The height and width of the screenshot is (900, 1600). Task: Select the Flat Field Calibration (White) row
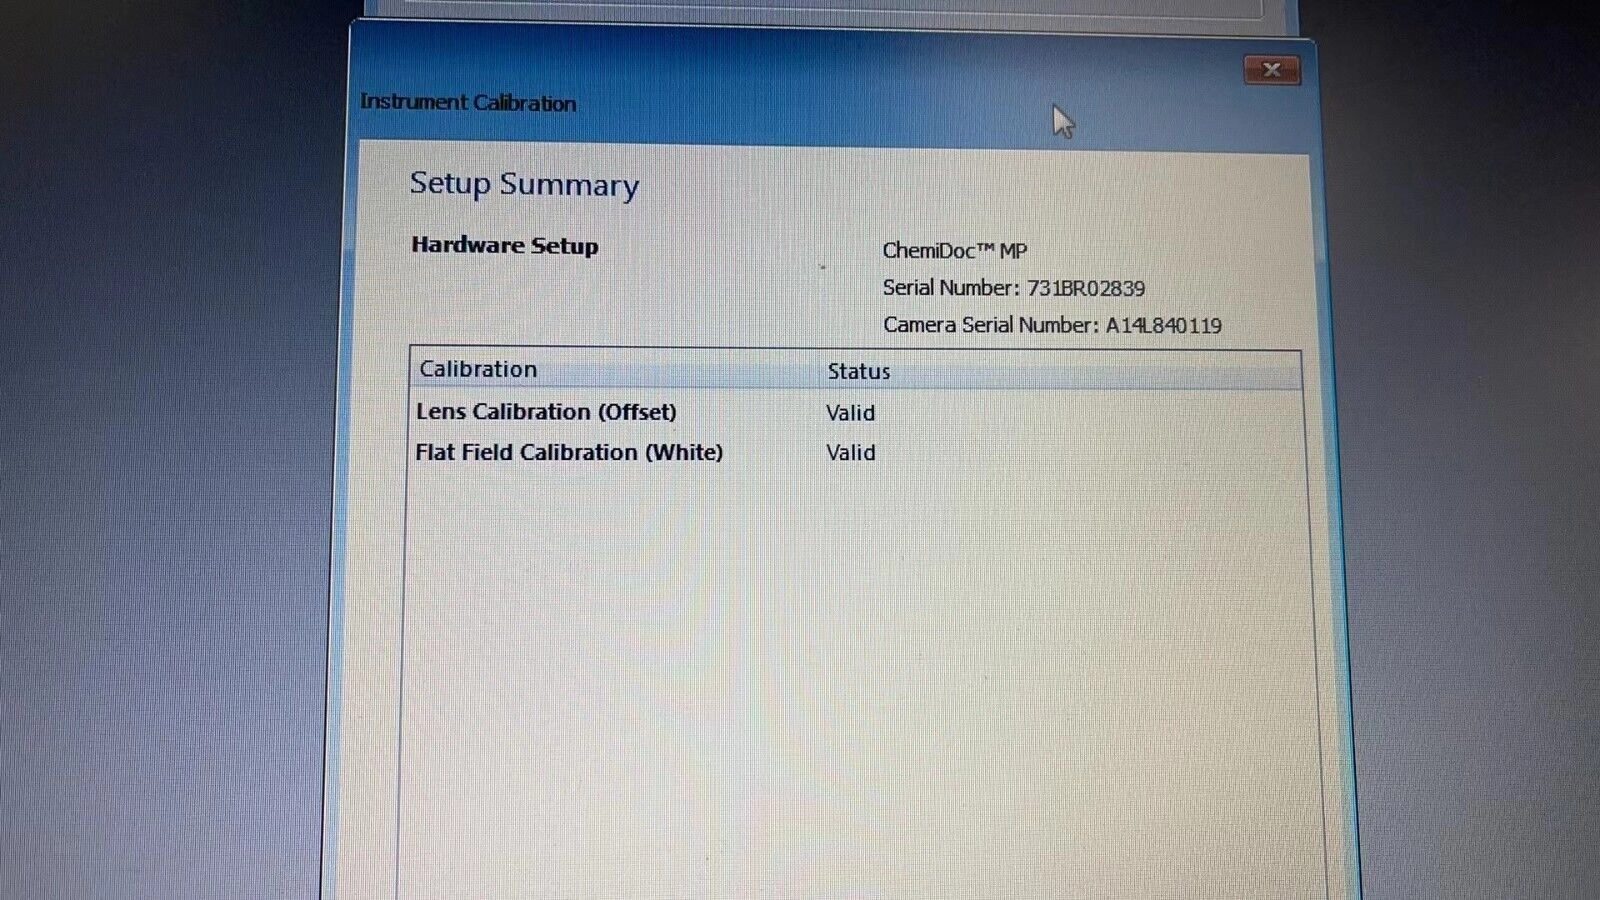855,452
